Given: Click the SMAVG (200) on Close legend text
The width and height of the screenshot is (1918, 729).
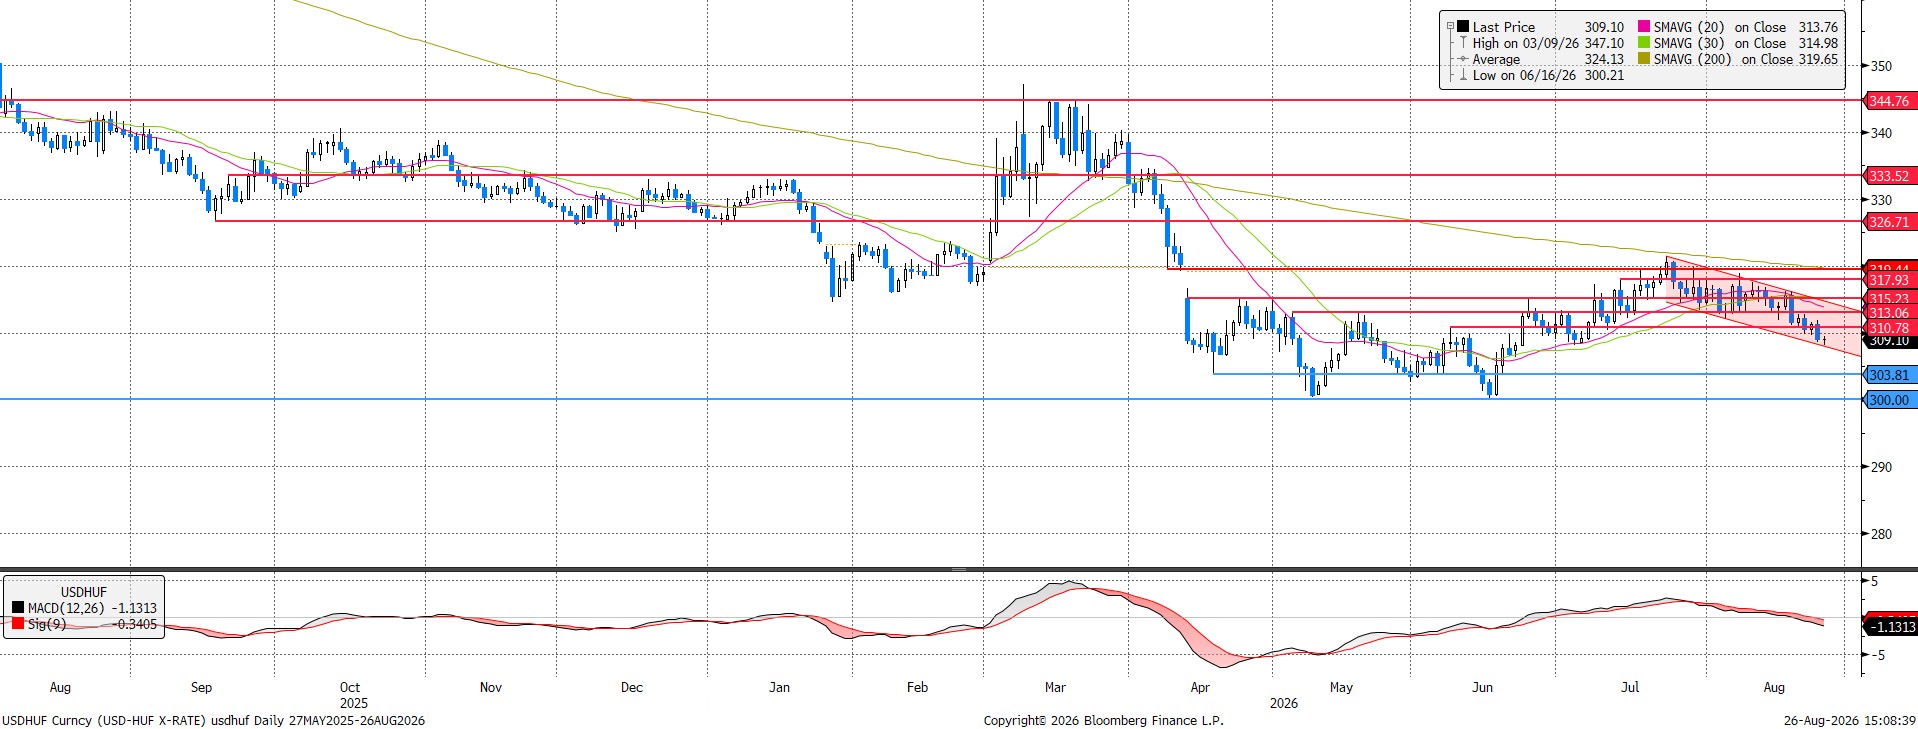Looking at the screenshot, I should tap(1723, 59).
